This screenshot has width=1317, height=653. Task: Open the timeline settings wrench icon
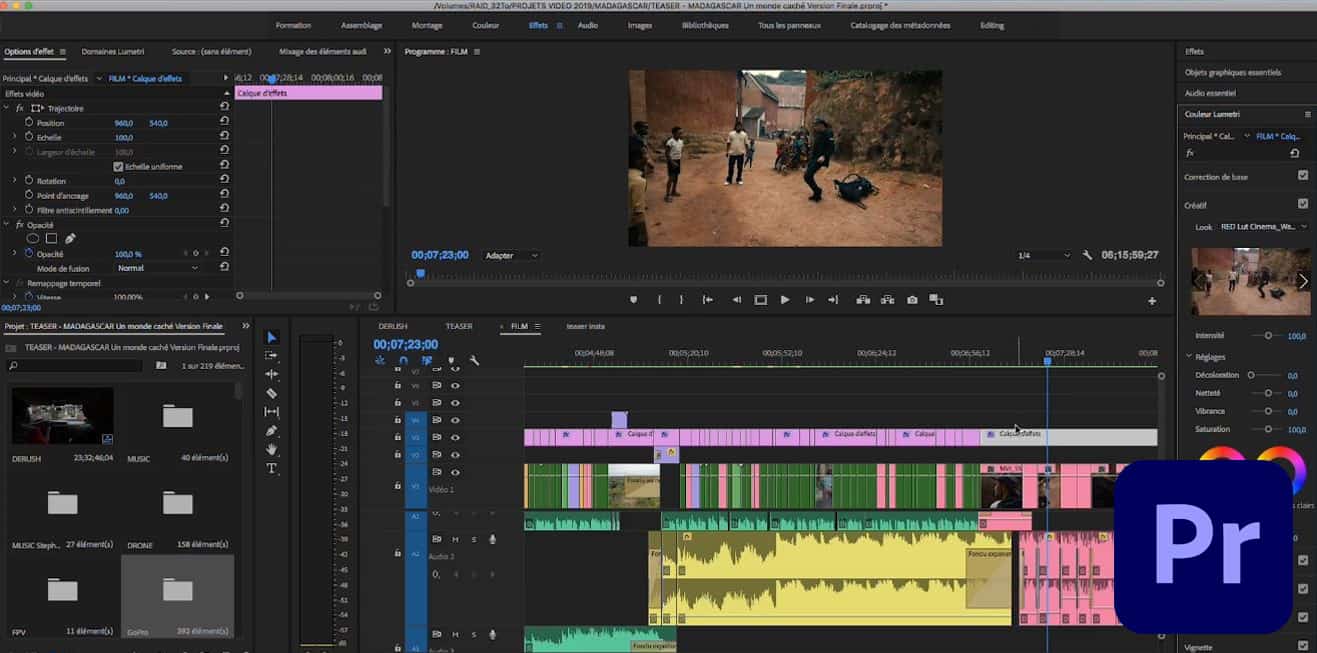(x=475, y=360)
